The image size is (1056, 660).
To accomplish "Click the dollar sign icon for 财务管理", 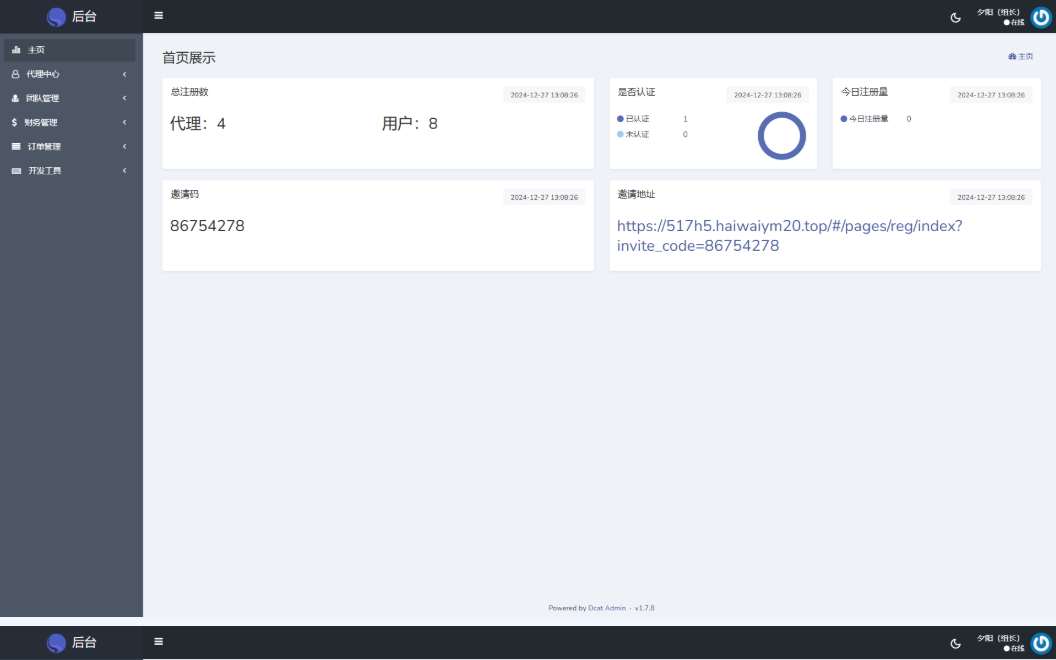I will 15,122.
